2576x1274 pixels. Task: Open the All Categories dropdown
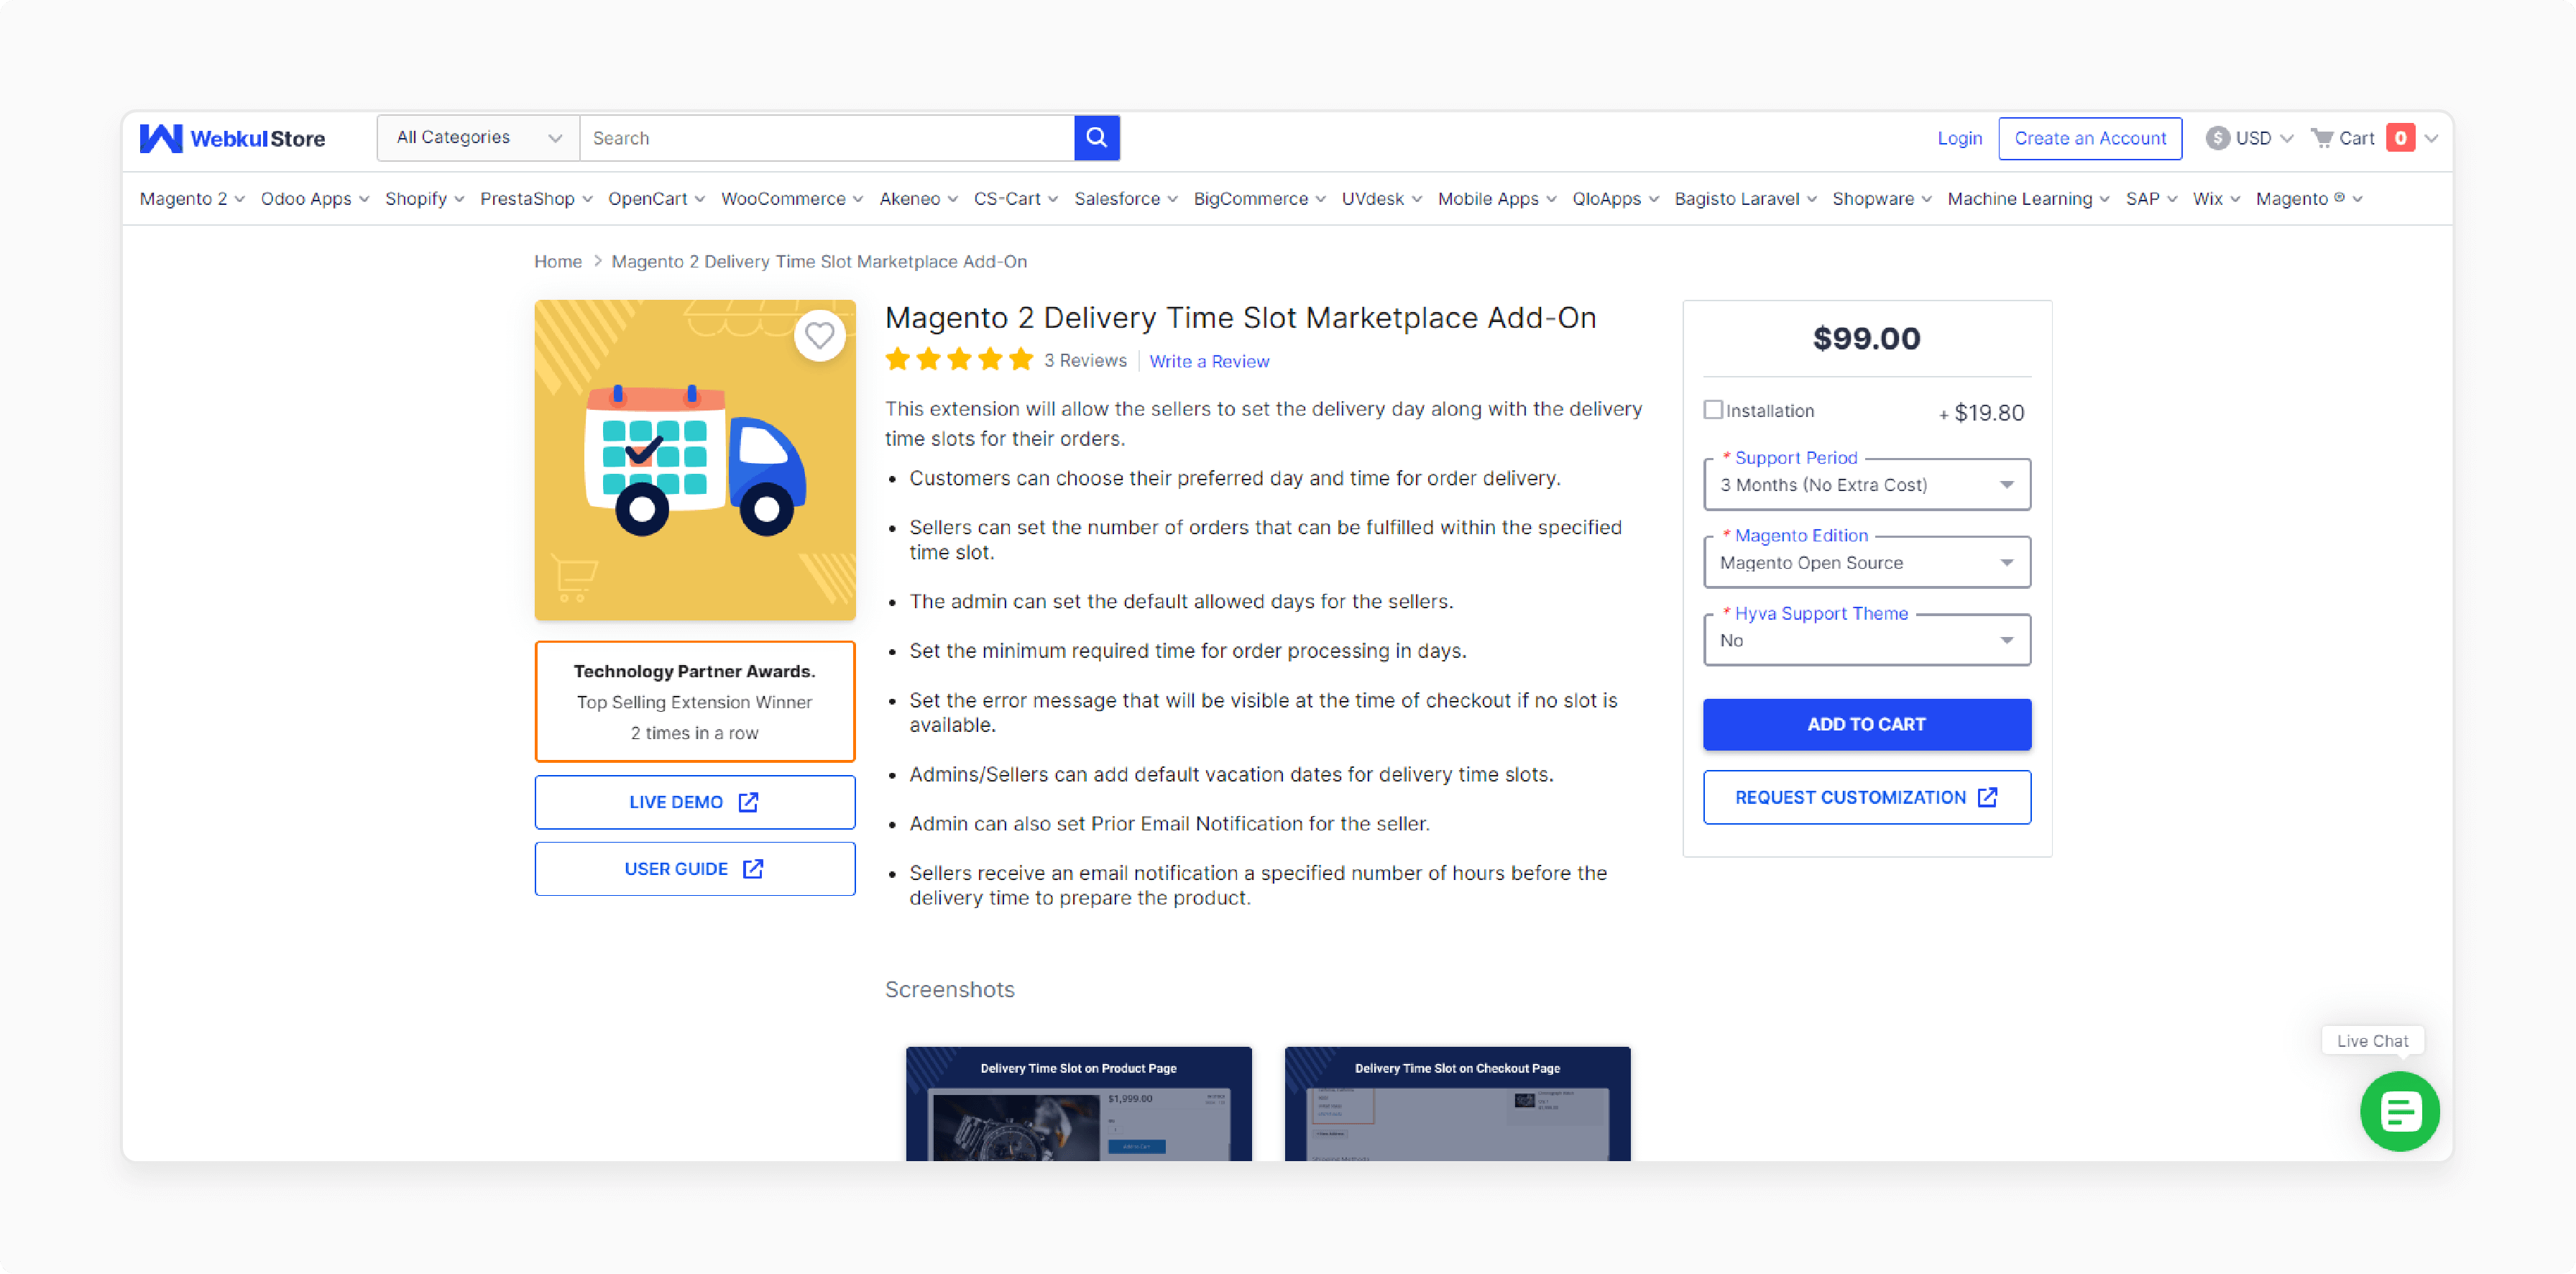[x=478, y=138]
